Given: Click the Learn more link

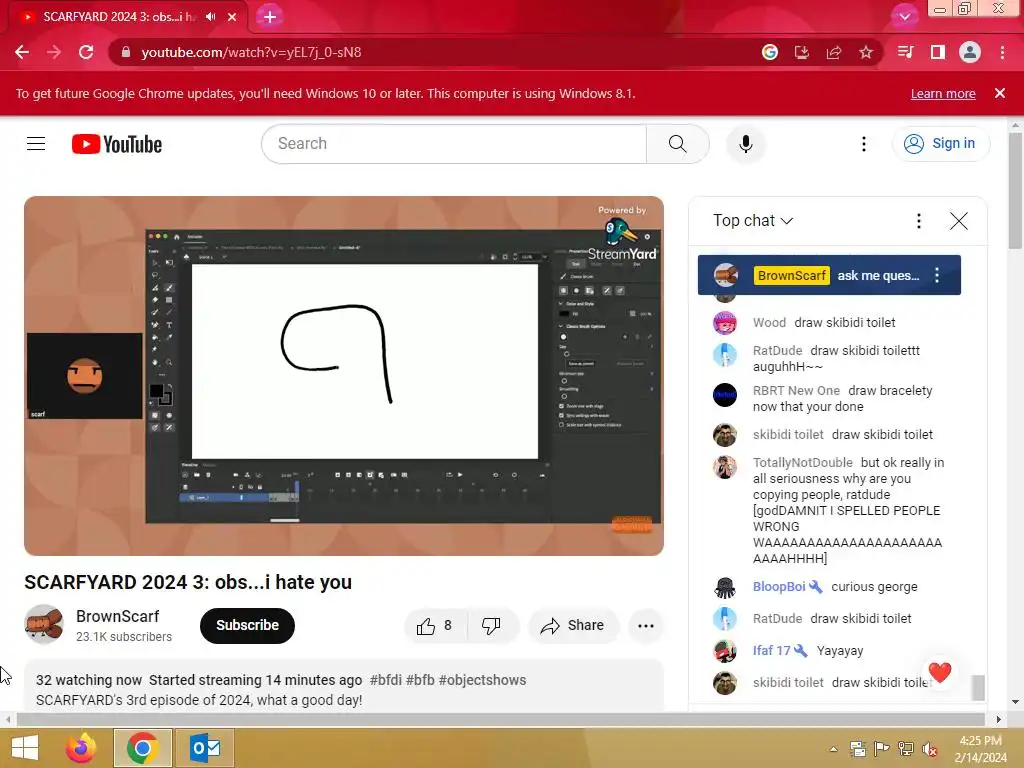Looking at the screenshot, I should click(x=943, y=93).
